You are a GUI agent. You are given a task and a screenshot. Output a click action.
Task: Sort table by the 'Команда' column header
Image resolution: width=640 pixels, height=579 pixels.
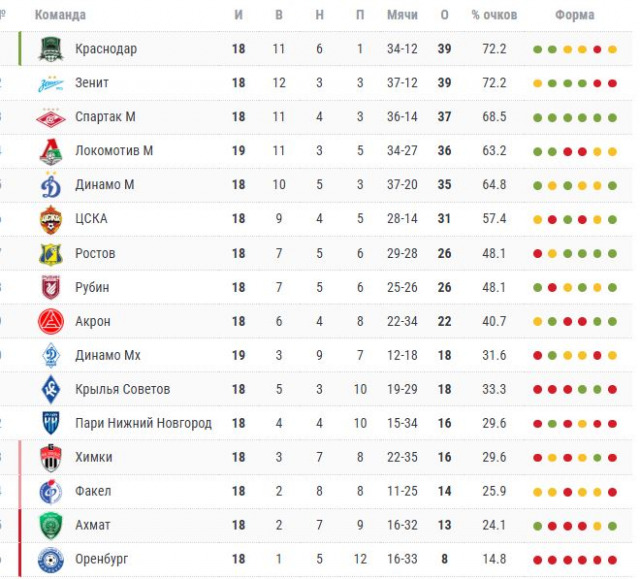pos(60,15)
